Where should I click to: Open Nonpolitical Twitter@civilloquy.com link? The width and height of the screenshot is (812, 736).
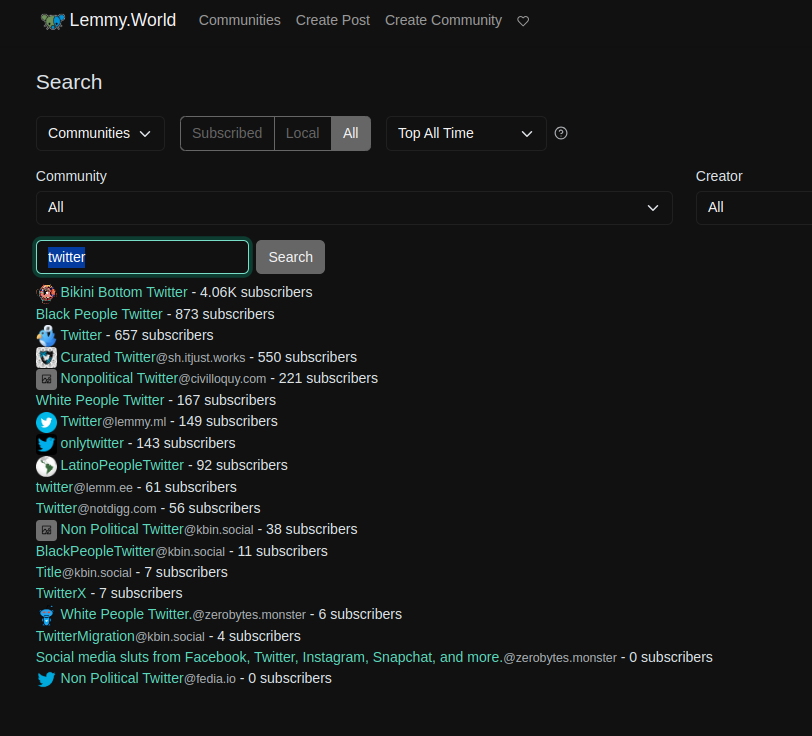pyautogui.click(x=163, y=378)
